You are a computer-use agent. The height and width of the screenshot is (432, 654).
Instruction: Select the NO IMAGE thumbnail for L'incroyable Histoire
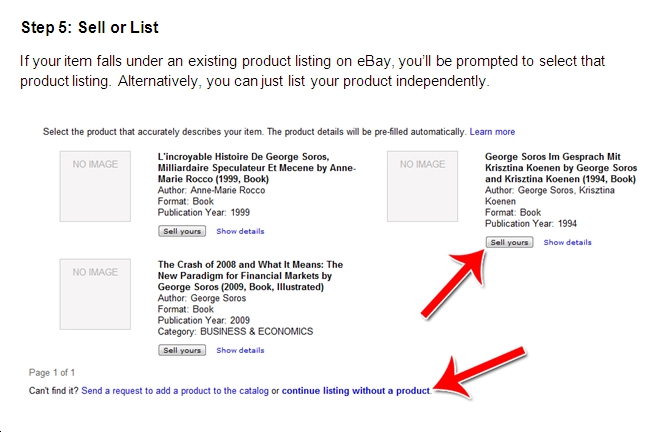pyautogui.click(x=95, y=186)
